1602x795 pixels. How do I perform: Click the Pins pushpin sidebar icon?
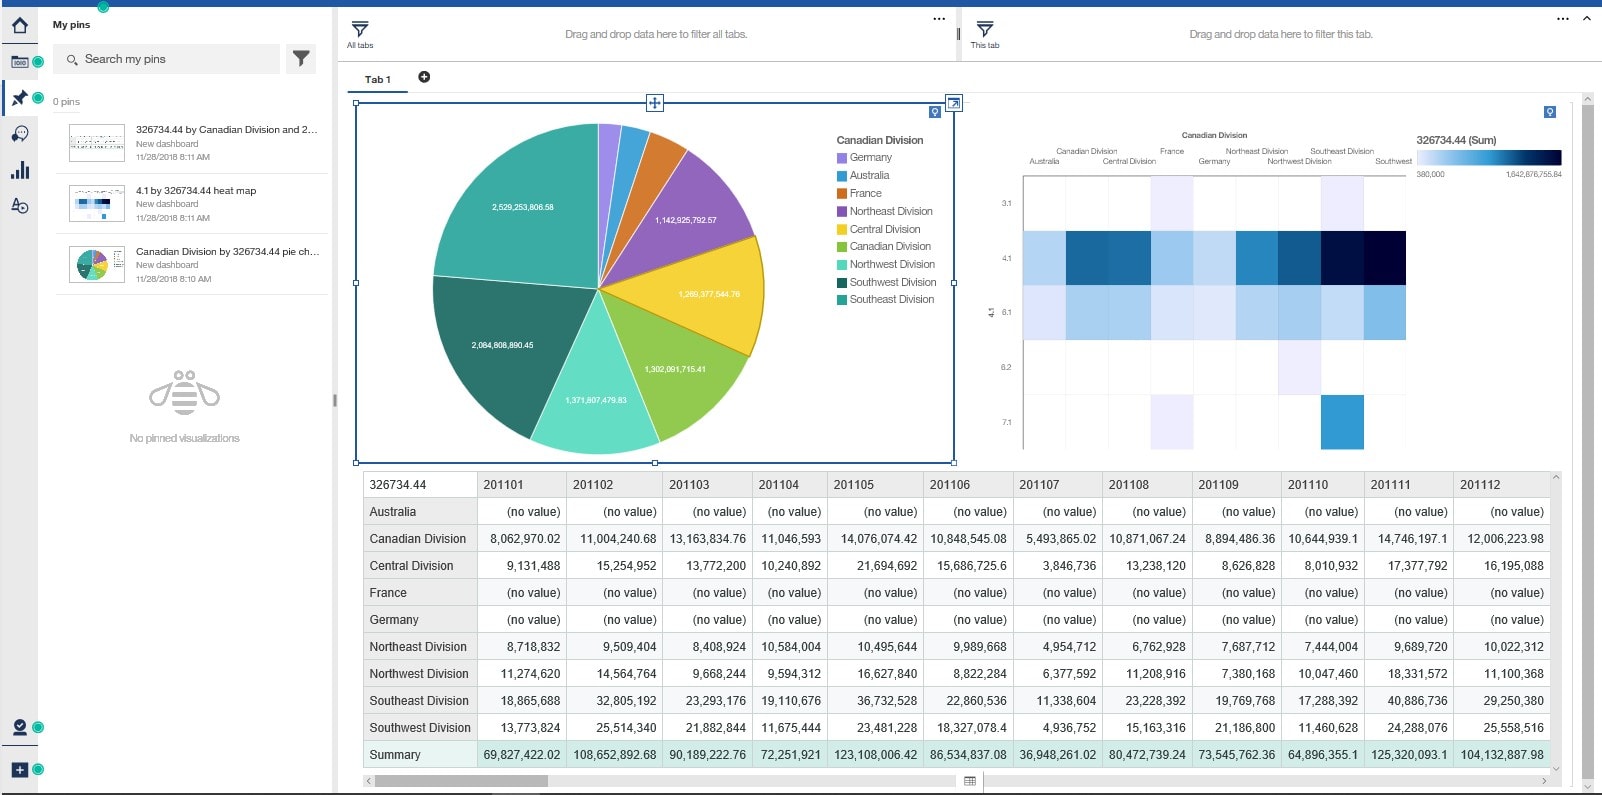pos(19,98)
